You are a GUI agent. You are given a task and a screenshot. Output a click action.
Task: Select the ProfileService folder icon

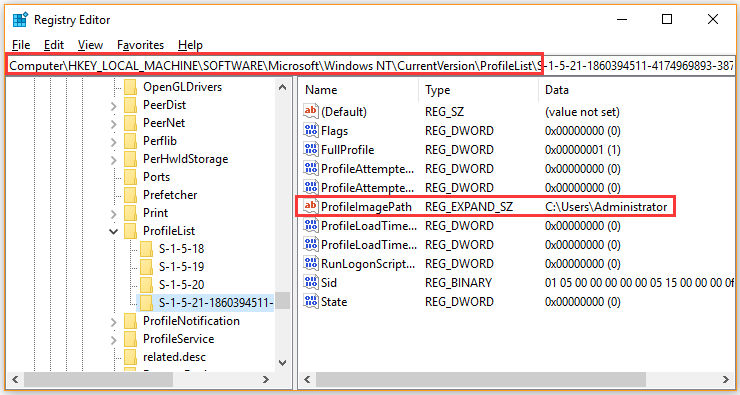coord(130,339)
